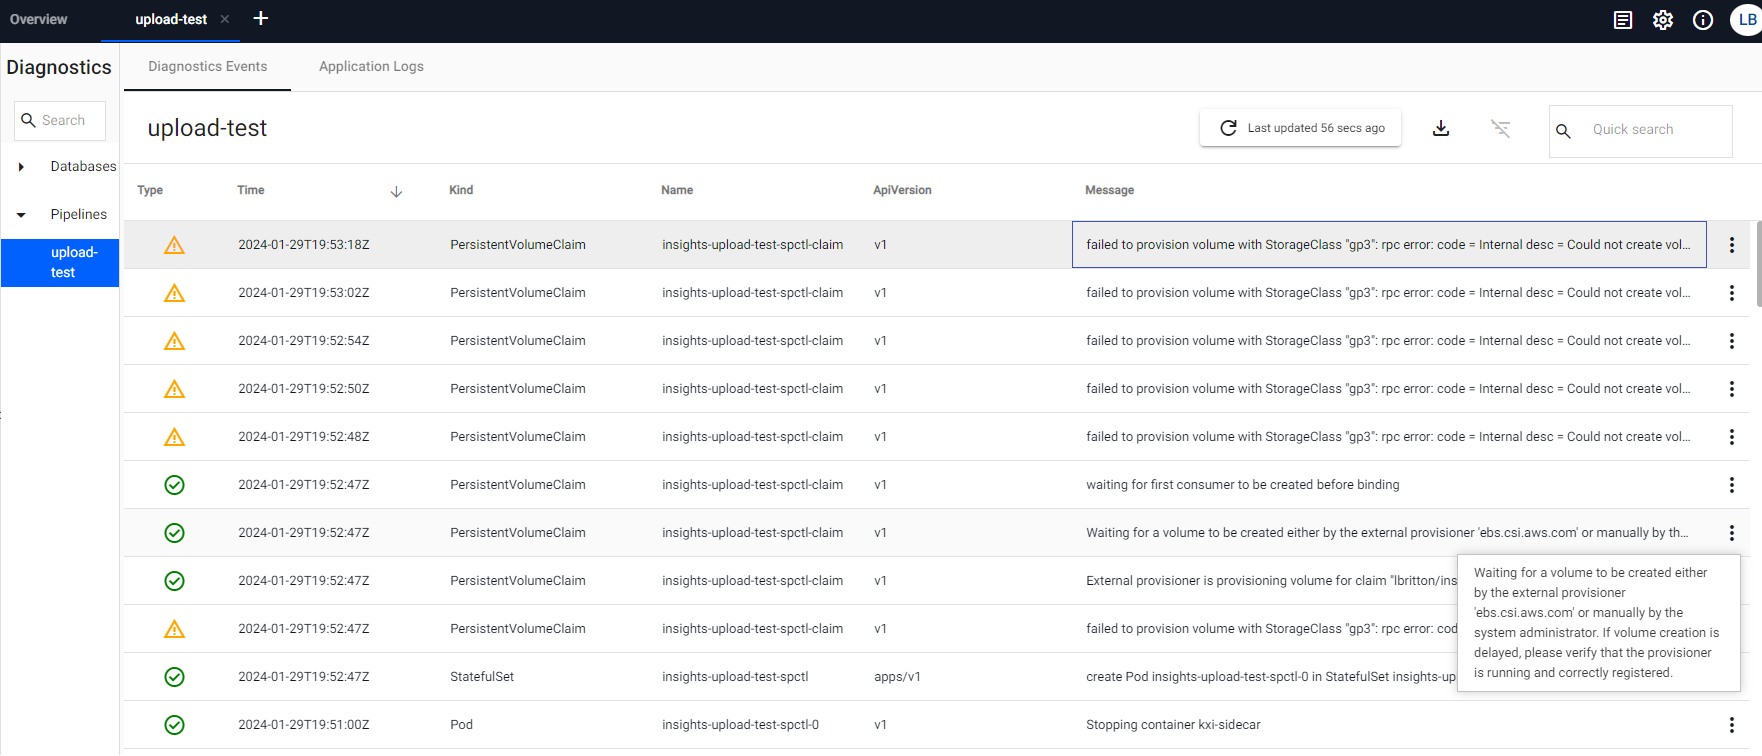
Task: Go to the Overview tab
Action: point(39,19)
